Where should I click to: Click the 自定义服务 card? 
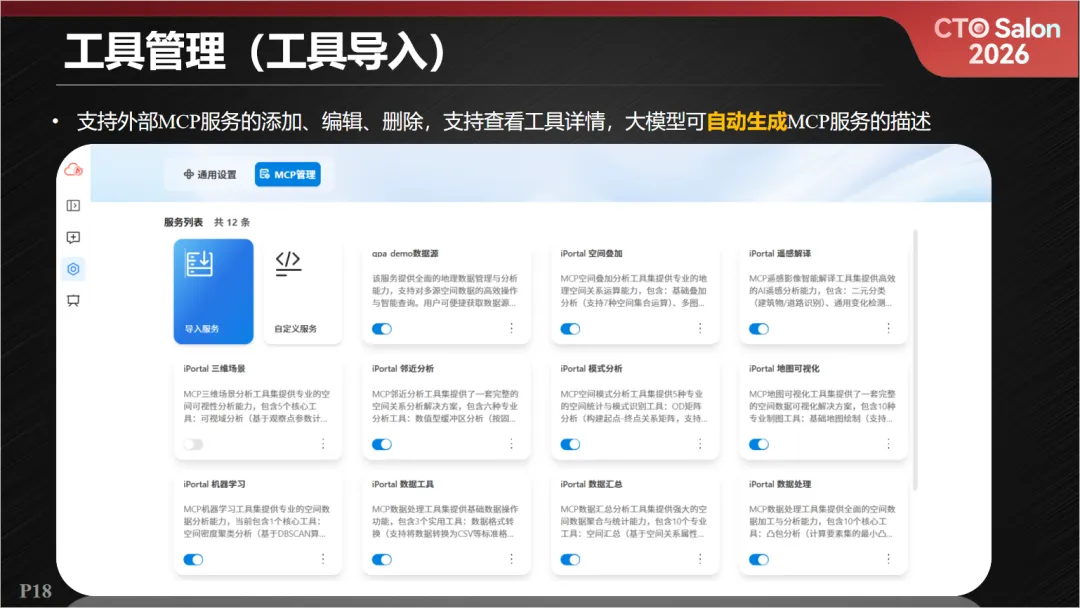(x=302, y=291)
